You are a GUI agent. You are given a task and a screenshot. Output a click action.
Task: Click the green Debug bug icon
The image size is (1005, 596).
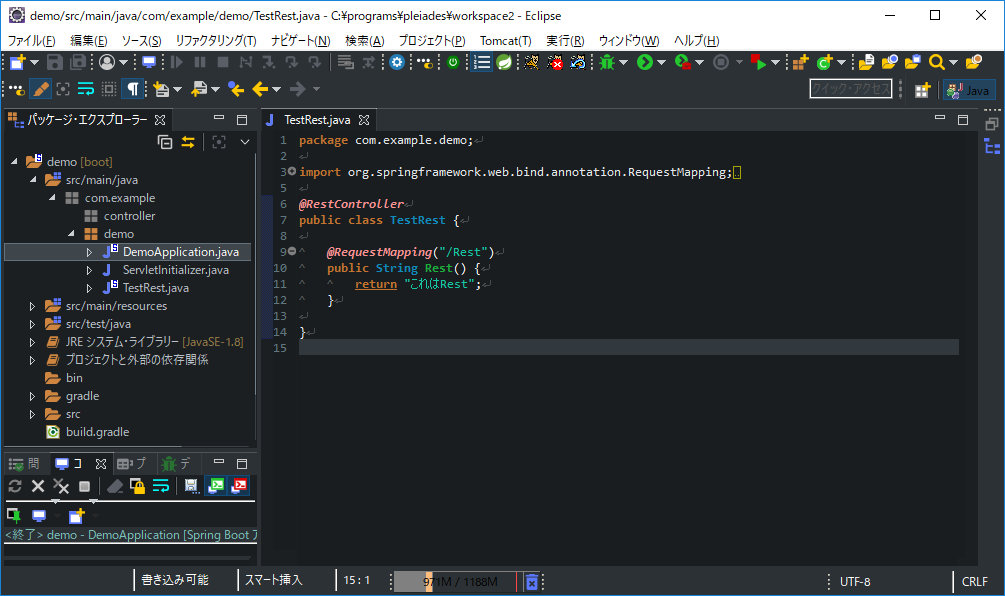(606, 62)
